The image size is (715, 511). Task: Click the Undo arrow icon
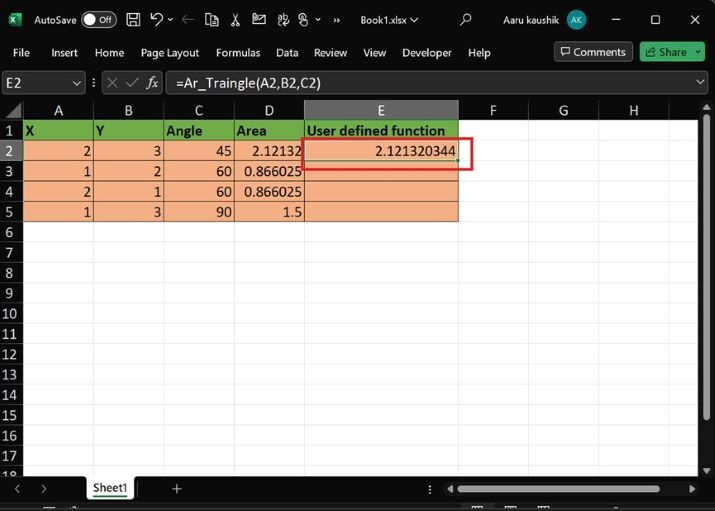click(x=156, y=20)
